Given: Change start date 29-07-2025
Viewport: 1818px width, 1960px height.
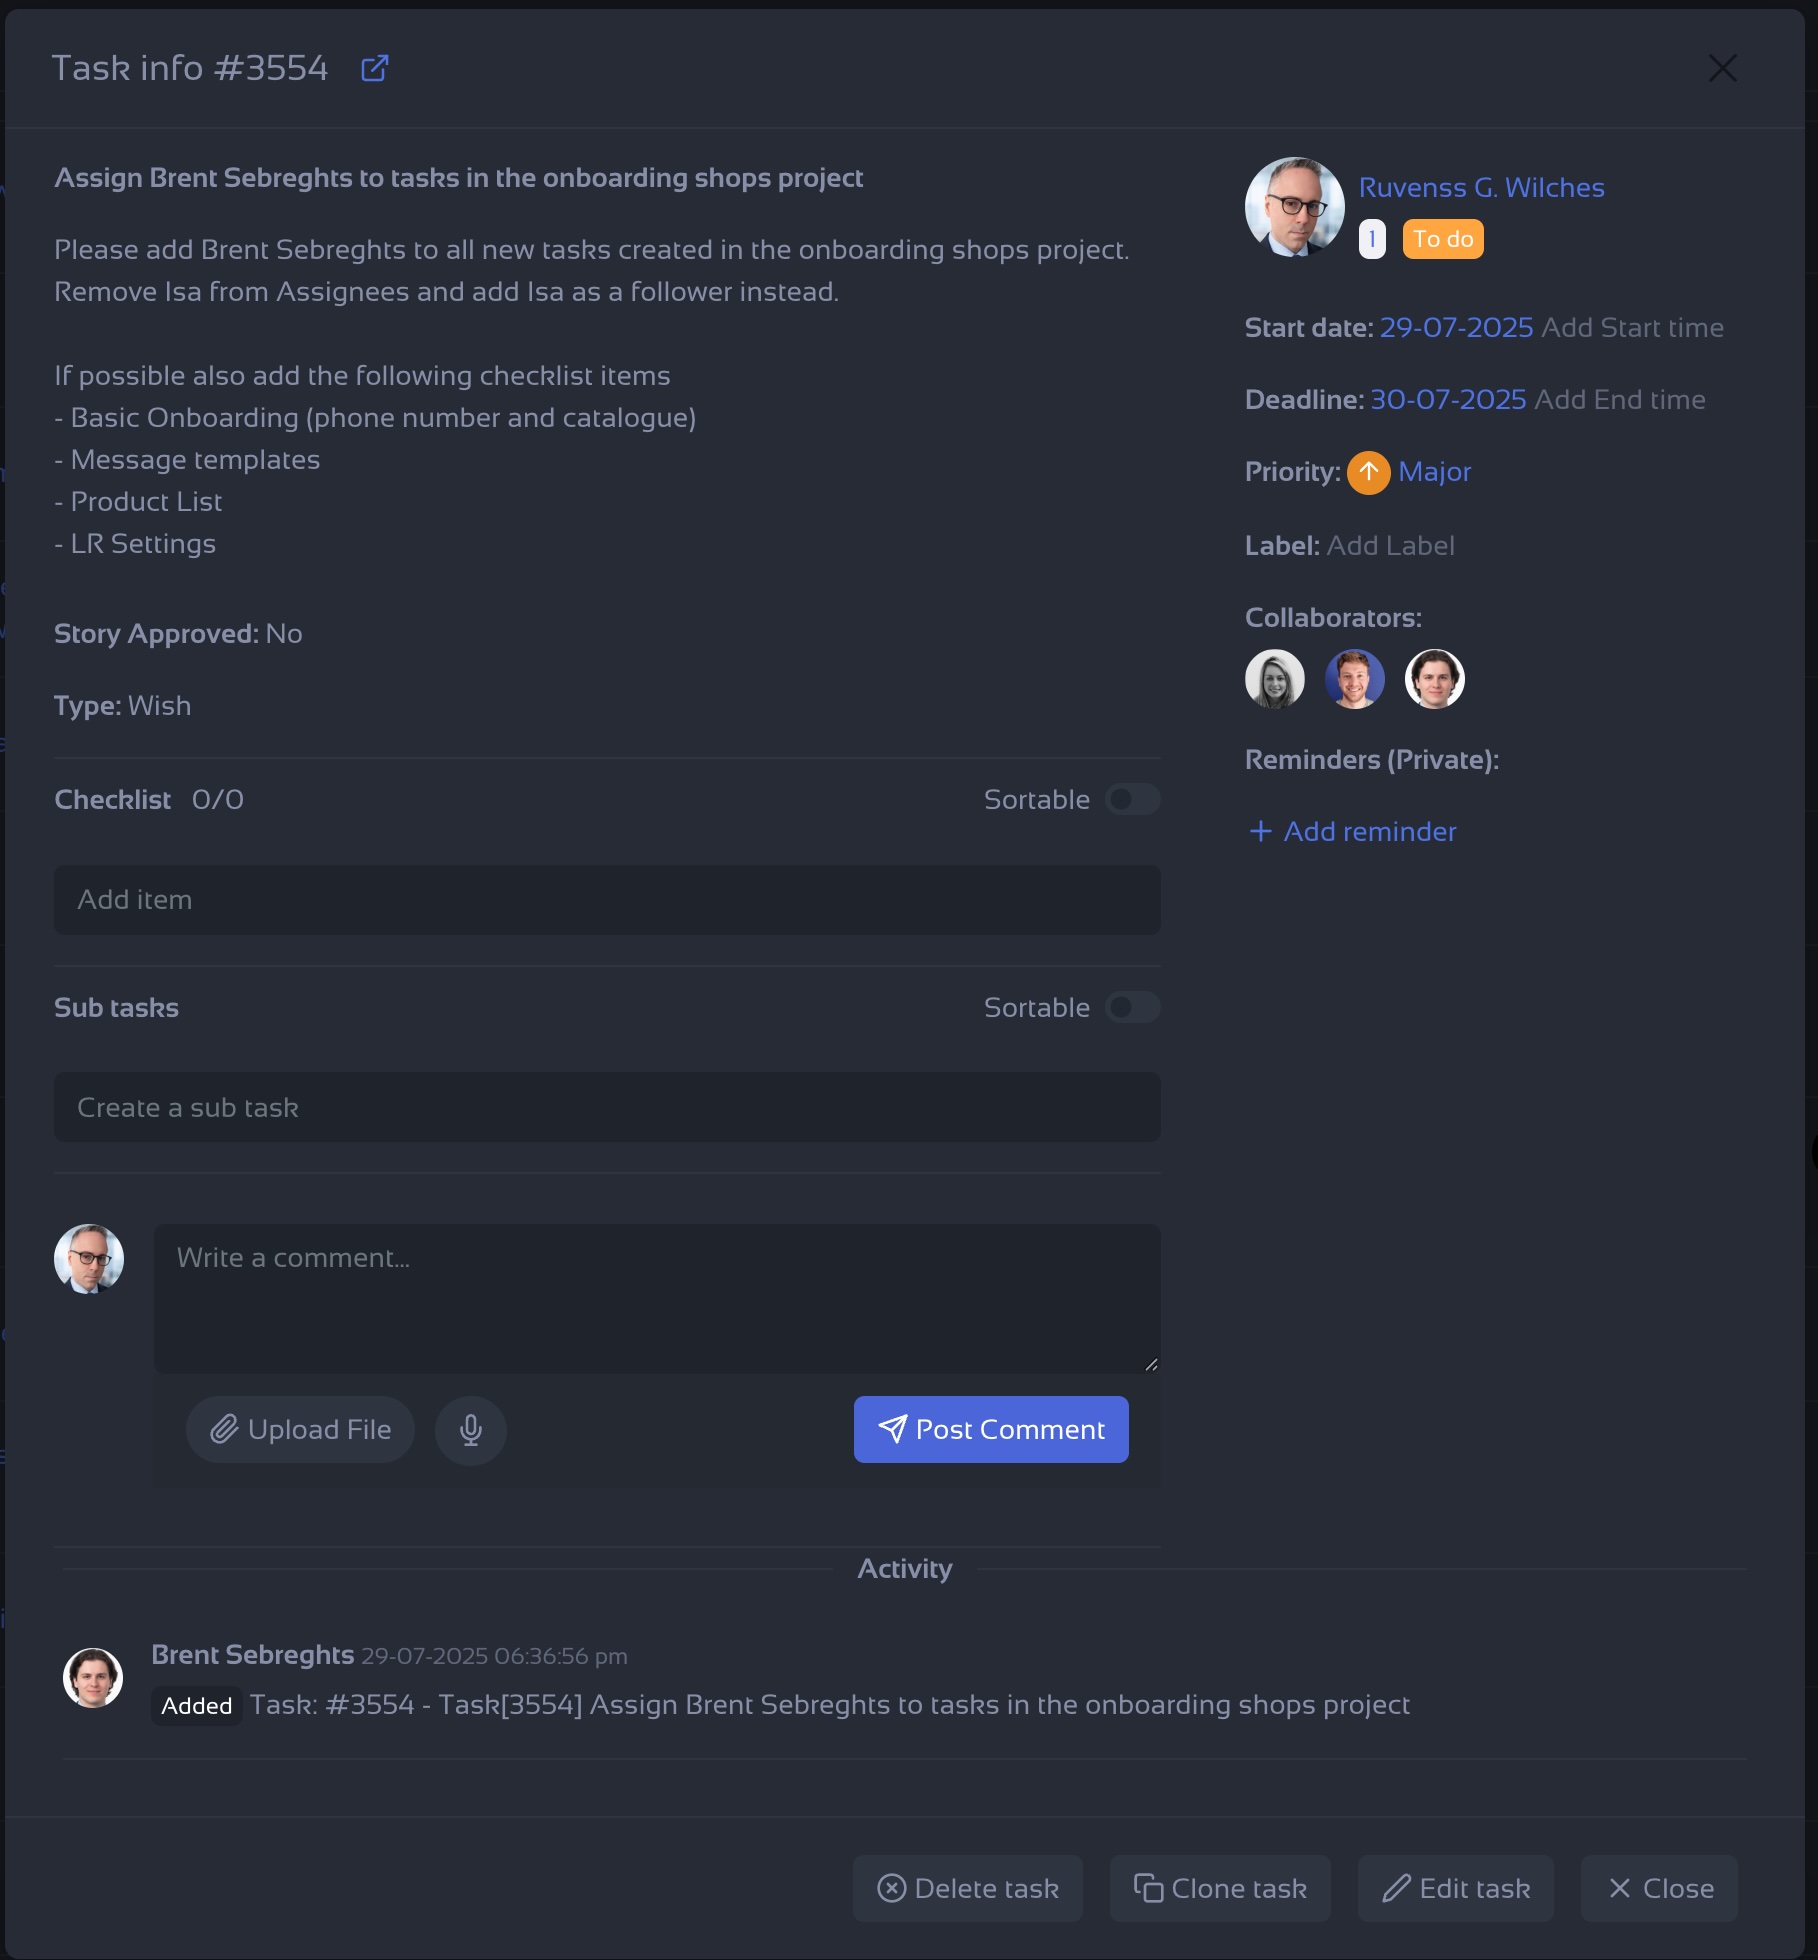Looking at the screenshot, I should point(1456,328).
